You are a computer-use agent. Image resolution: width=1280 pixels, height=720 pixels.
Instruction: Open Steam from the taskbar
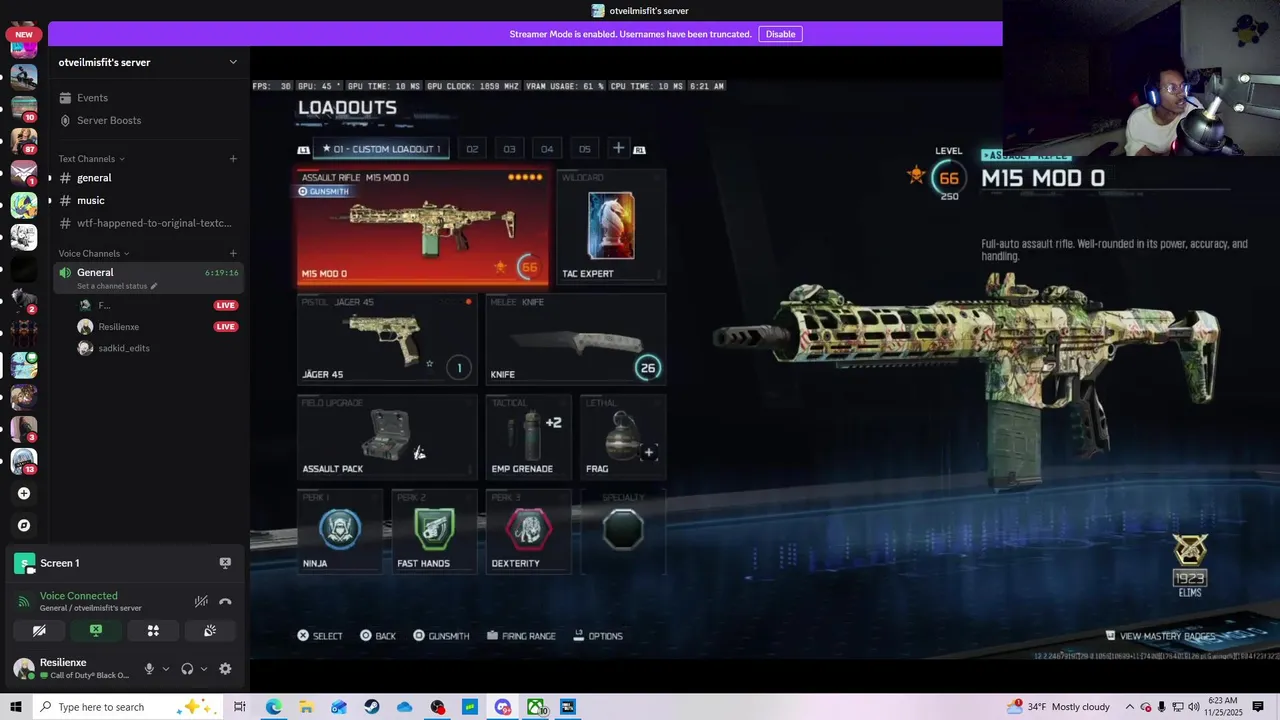coord(372,707)
